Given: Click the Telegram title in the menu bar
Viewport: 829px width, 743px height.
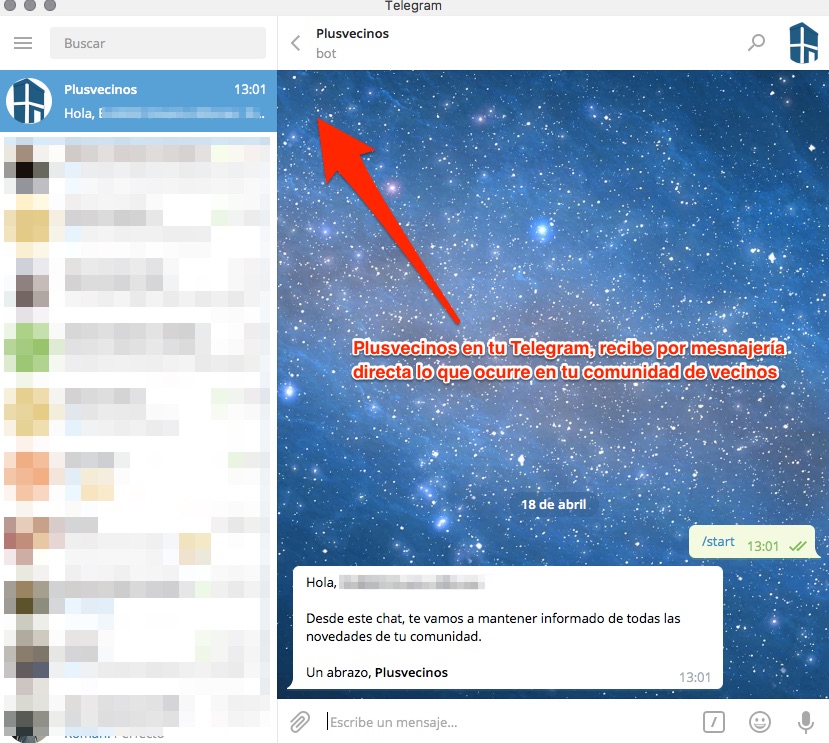Looking at the screenshot, I should [414, 6].
